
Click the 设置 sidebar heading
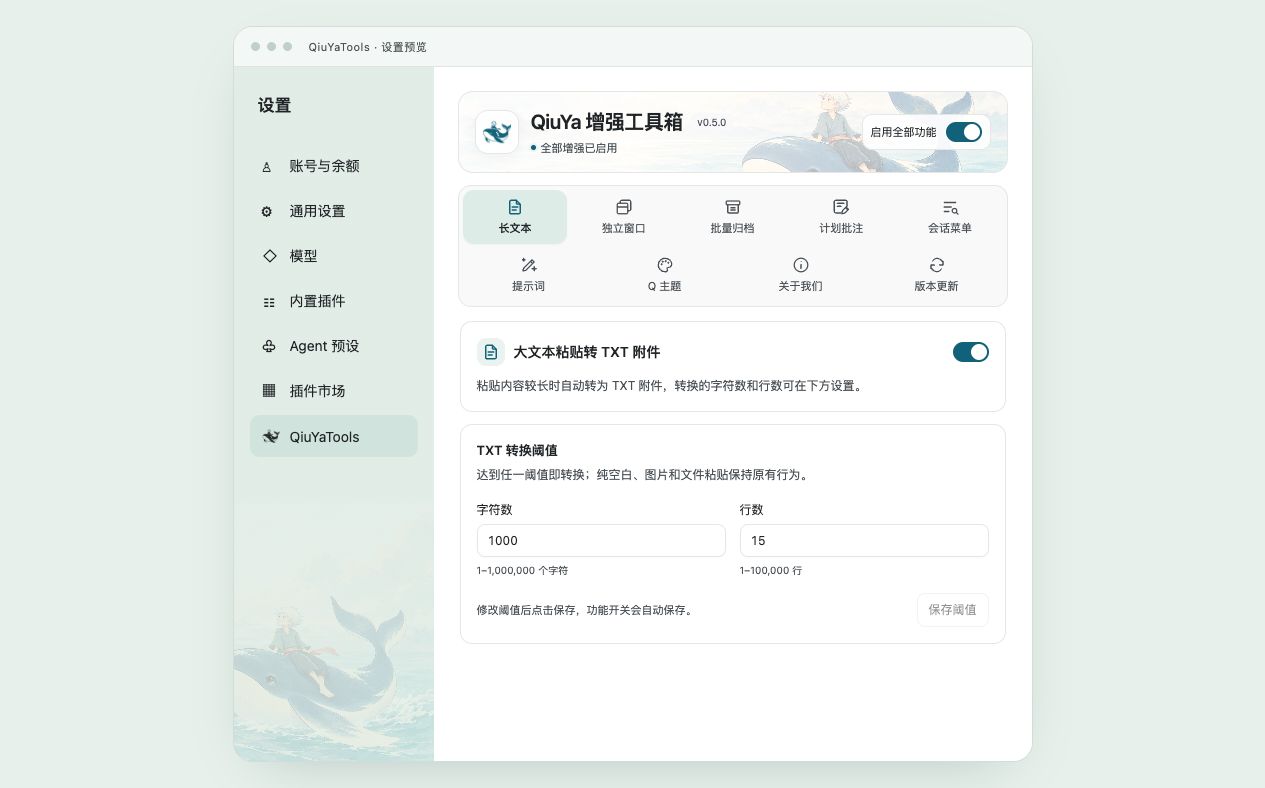pyautogui.click(x=274, y=106)
